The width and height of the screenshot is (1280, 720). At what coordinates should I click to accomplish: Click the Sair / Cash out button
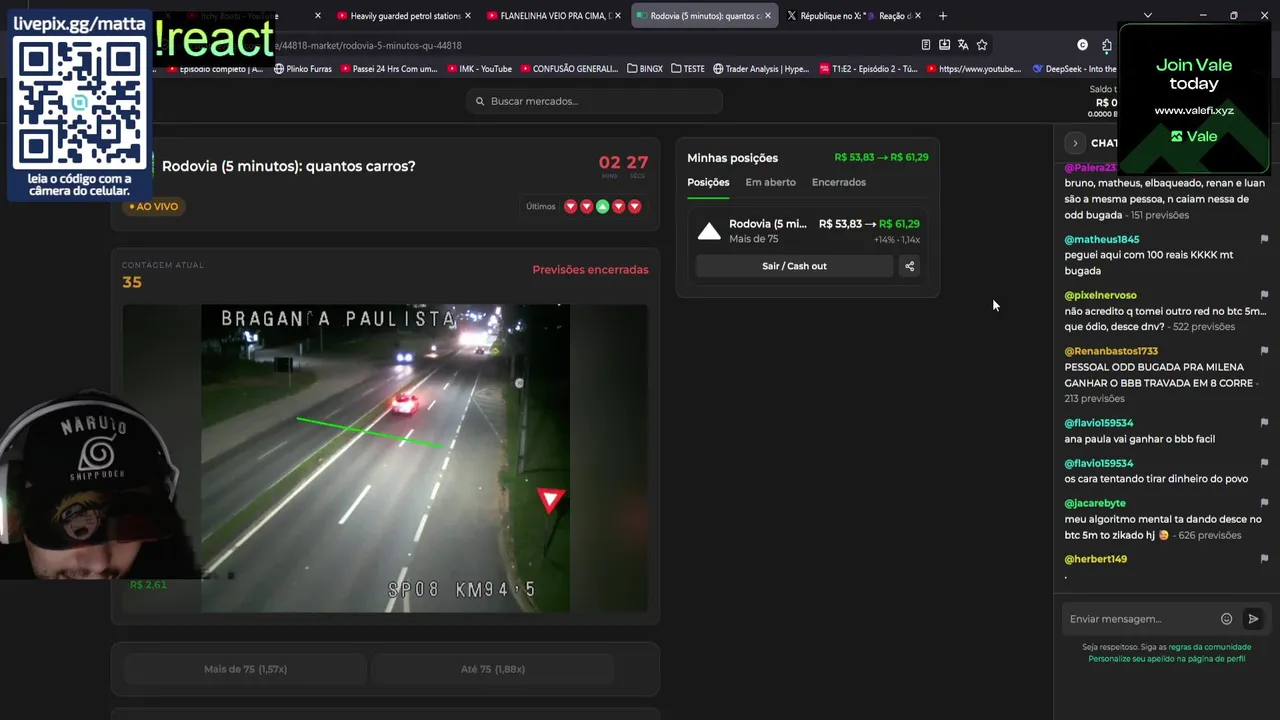coord(794,266)
